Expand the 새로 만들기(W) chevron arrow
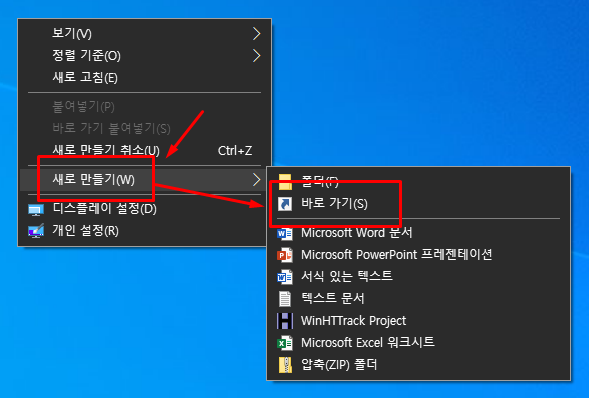This screenshot has width=589, height=398. [x=257, y=179]
